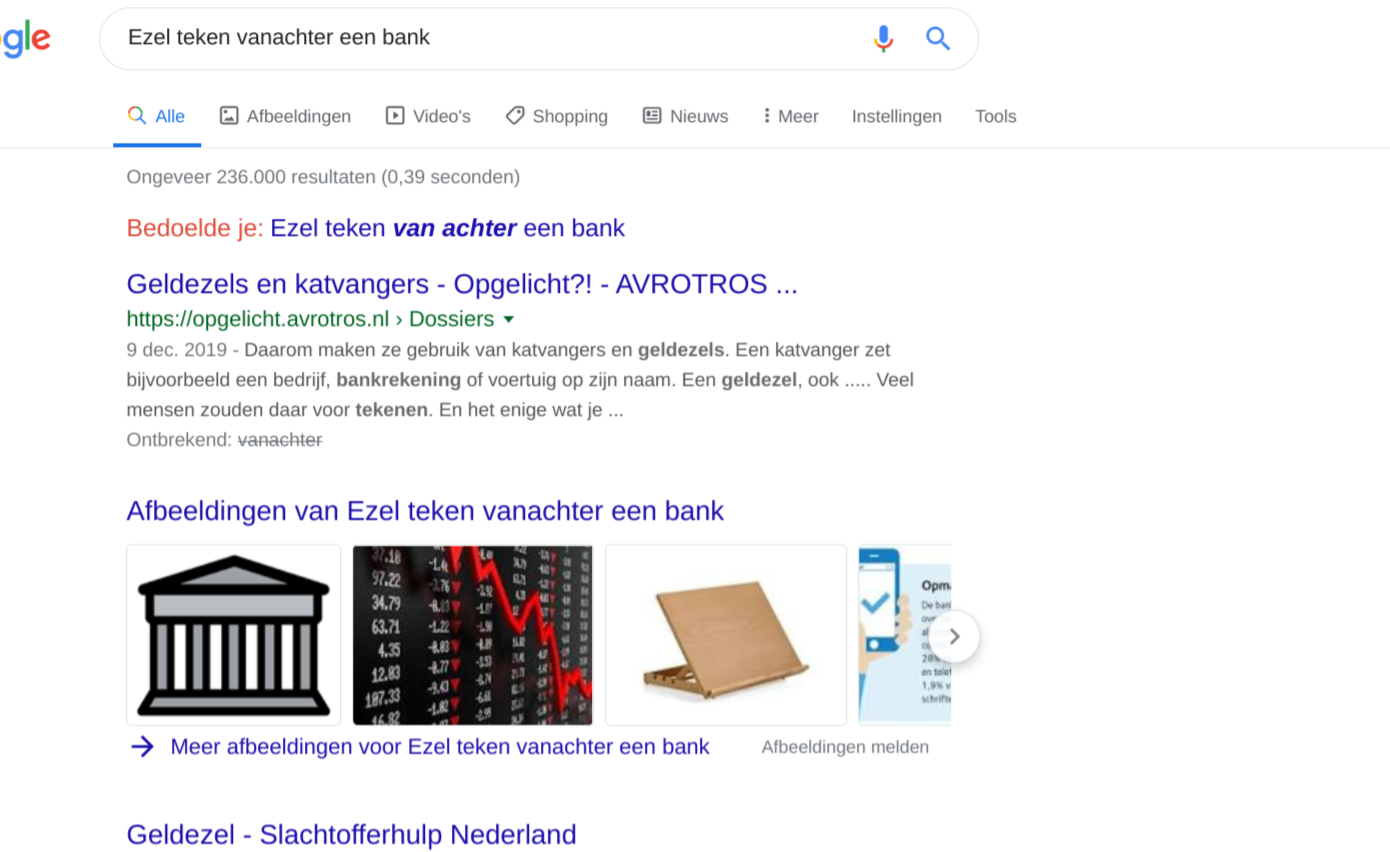
Task: Click the microphone voice search icon
Action: click(x=883, y=39)
